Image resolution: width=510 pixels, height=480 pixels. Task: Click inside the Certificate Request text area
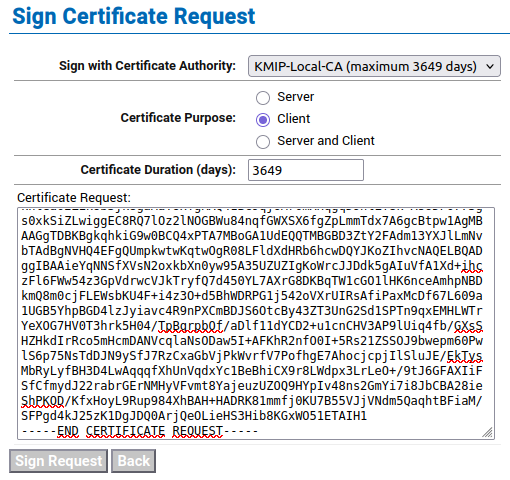click(x=256, y=323)
